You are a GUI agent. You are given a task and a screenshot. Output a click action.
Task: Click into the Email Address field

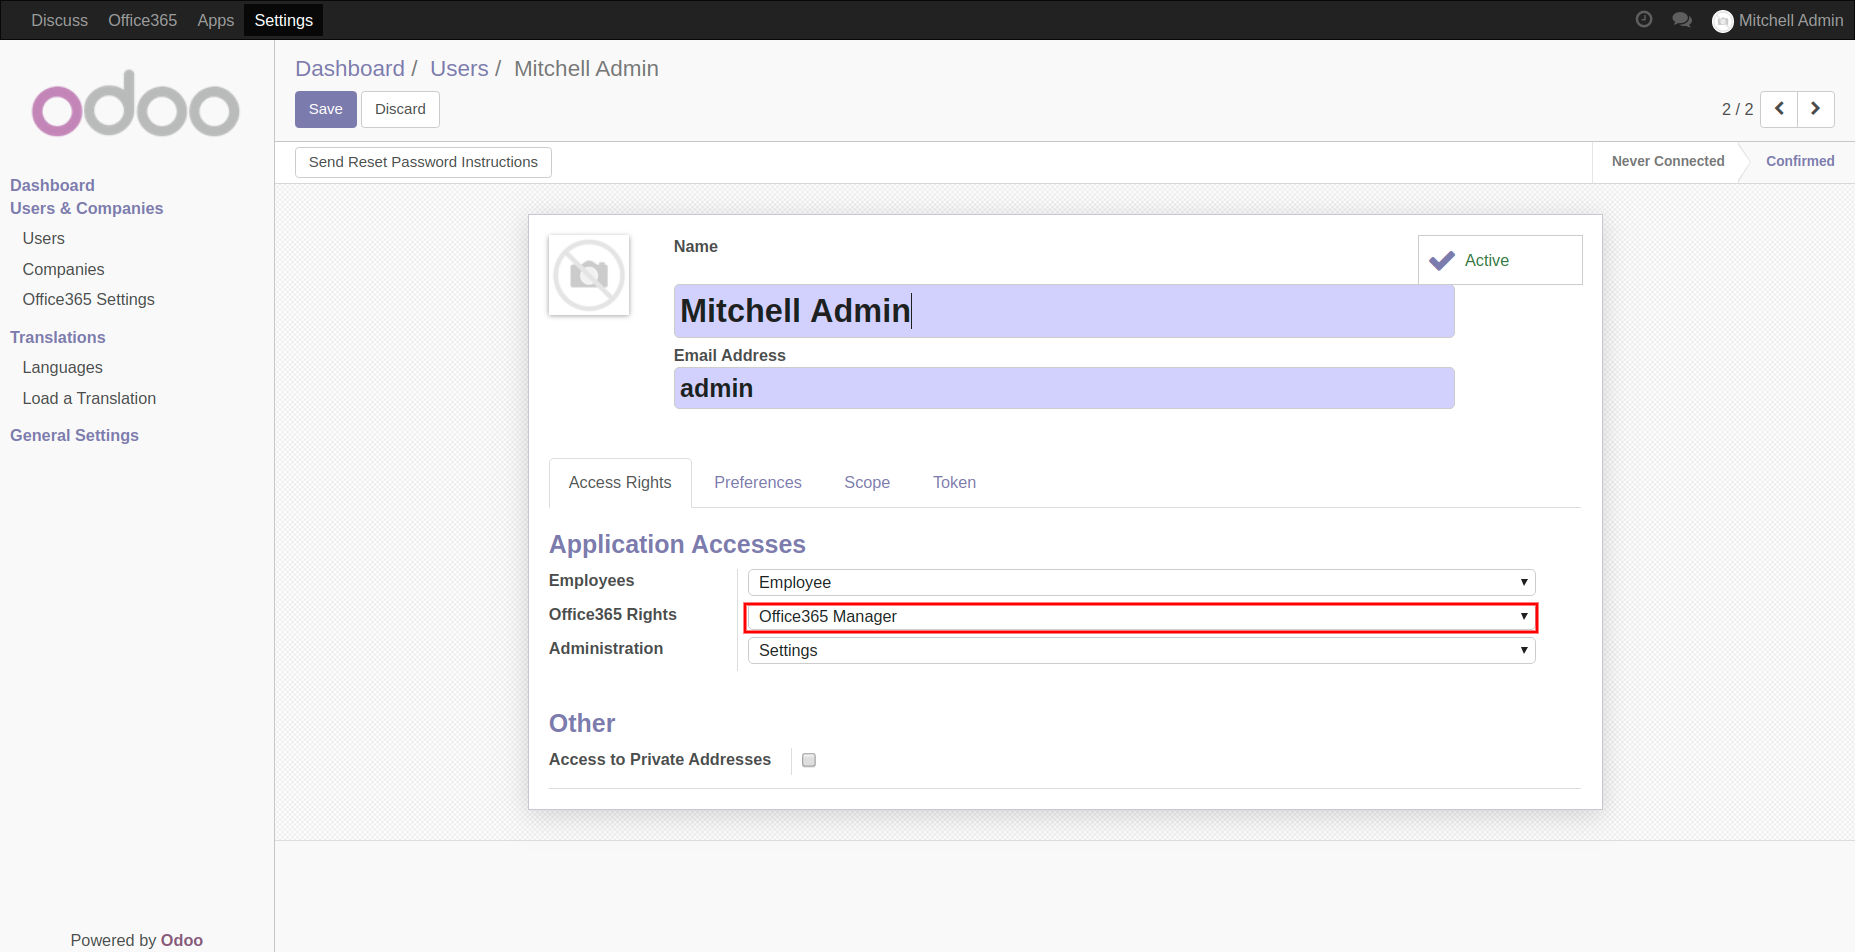(1063, 388)
